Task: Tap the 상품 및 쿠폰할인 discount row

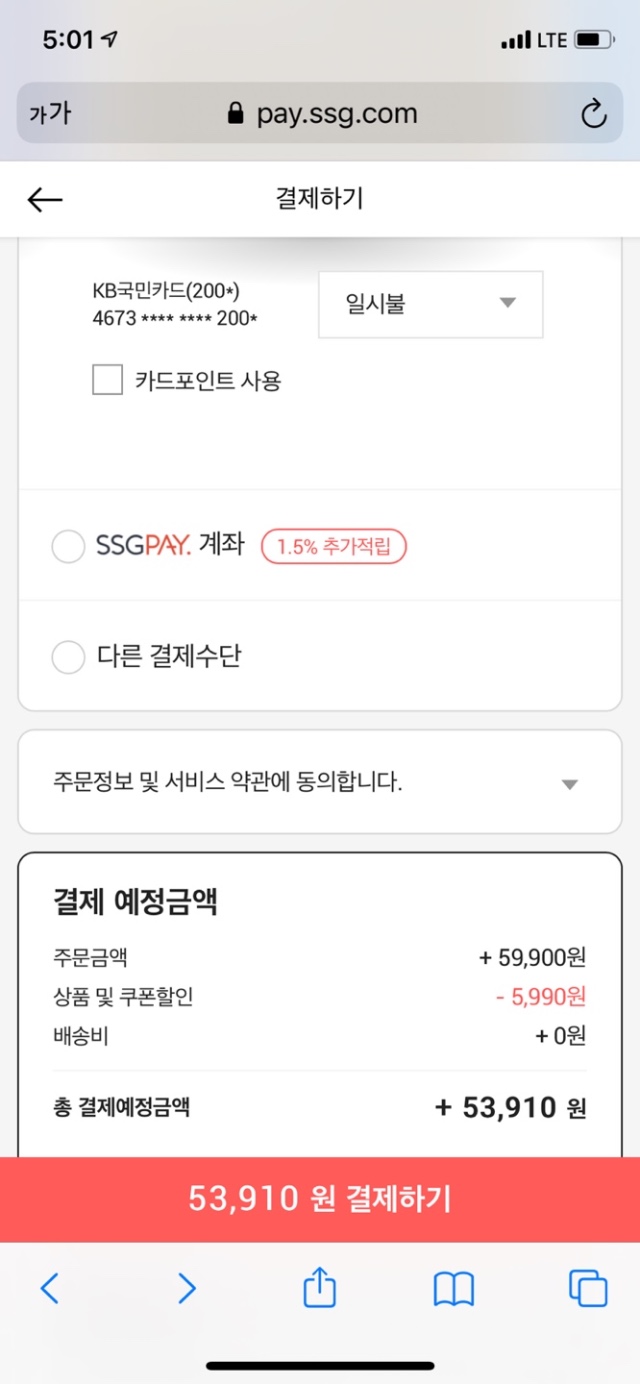Action: click(x=320, y=997)
